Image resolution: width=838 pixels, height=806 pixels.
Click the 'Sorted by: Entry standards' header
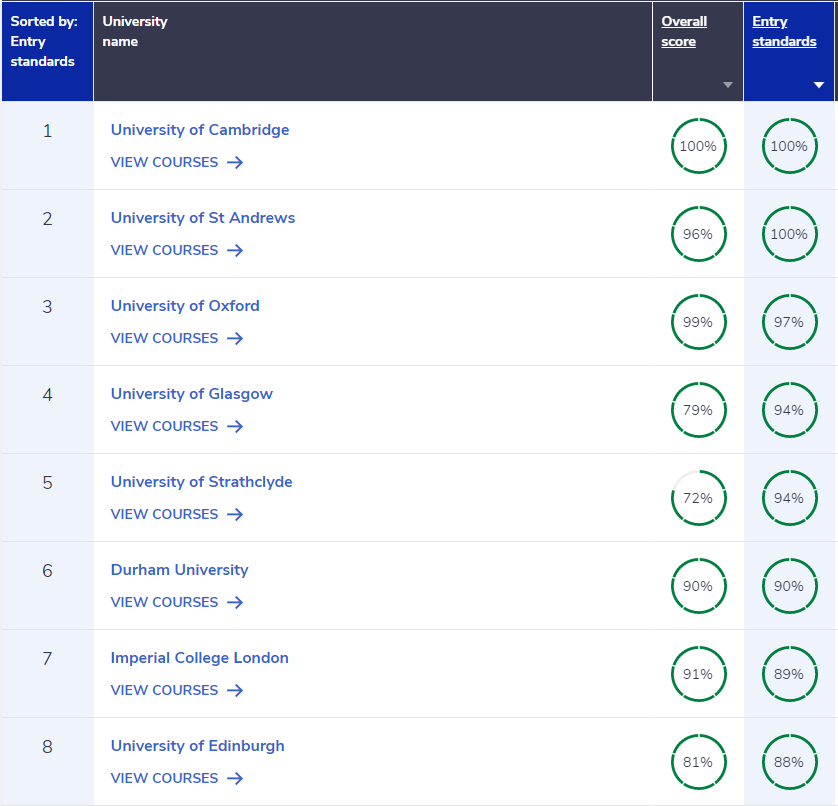pos(48,51)
